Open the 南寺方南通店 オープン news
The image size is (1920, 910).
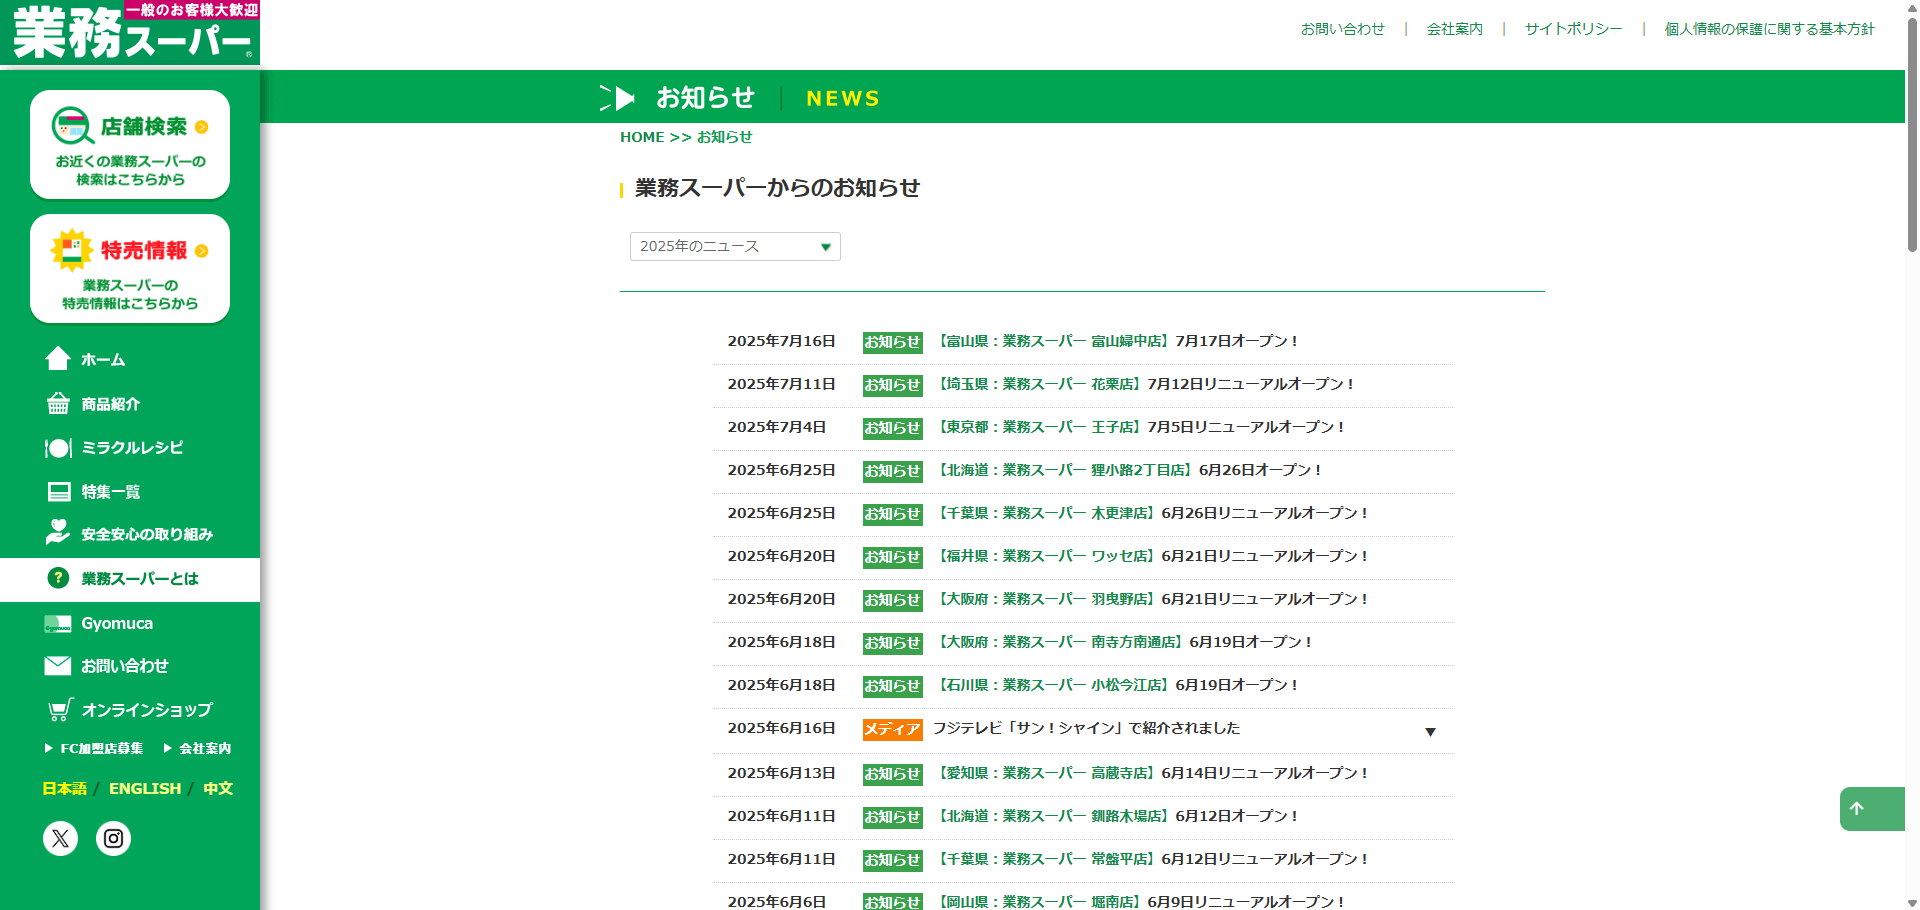pos(1124,642)
